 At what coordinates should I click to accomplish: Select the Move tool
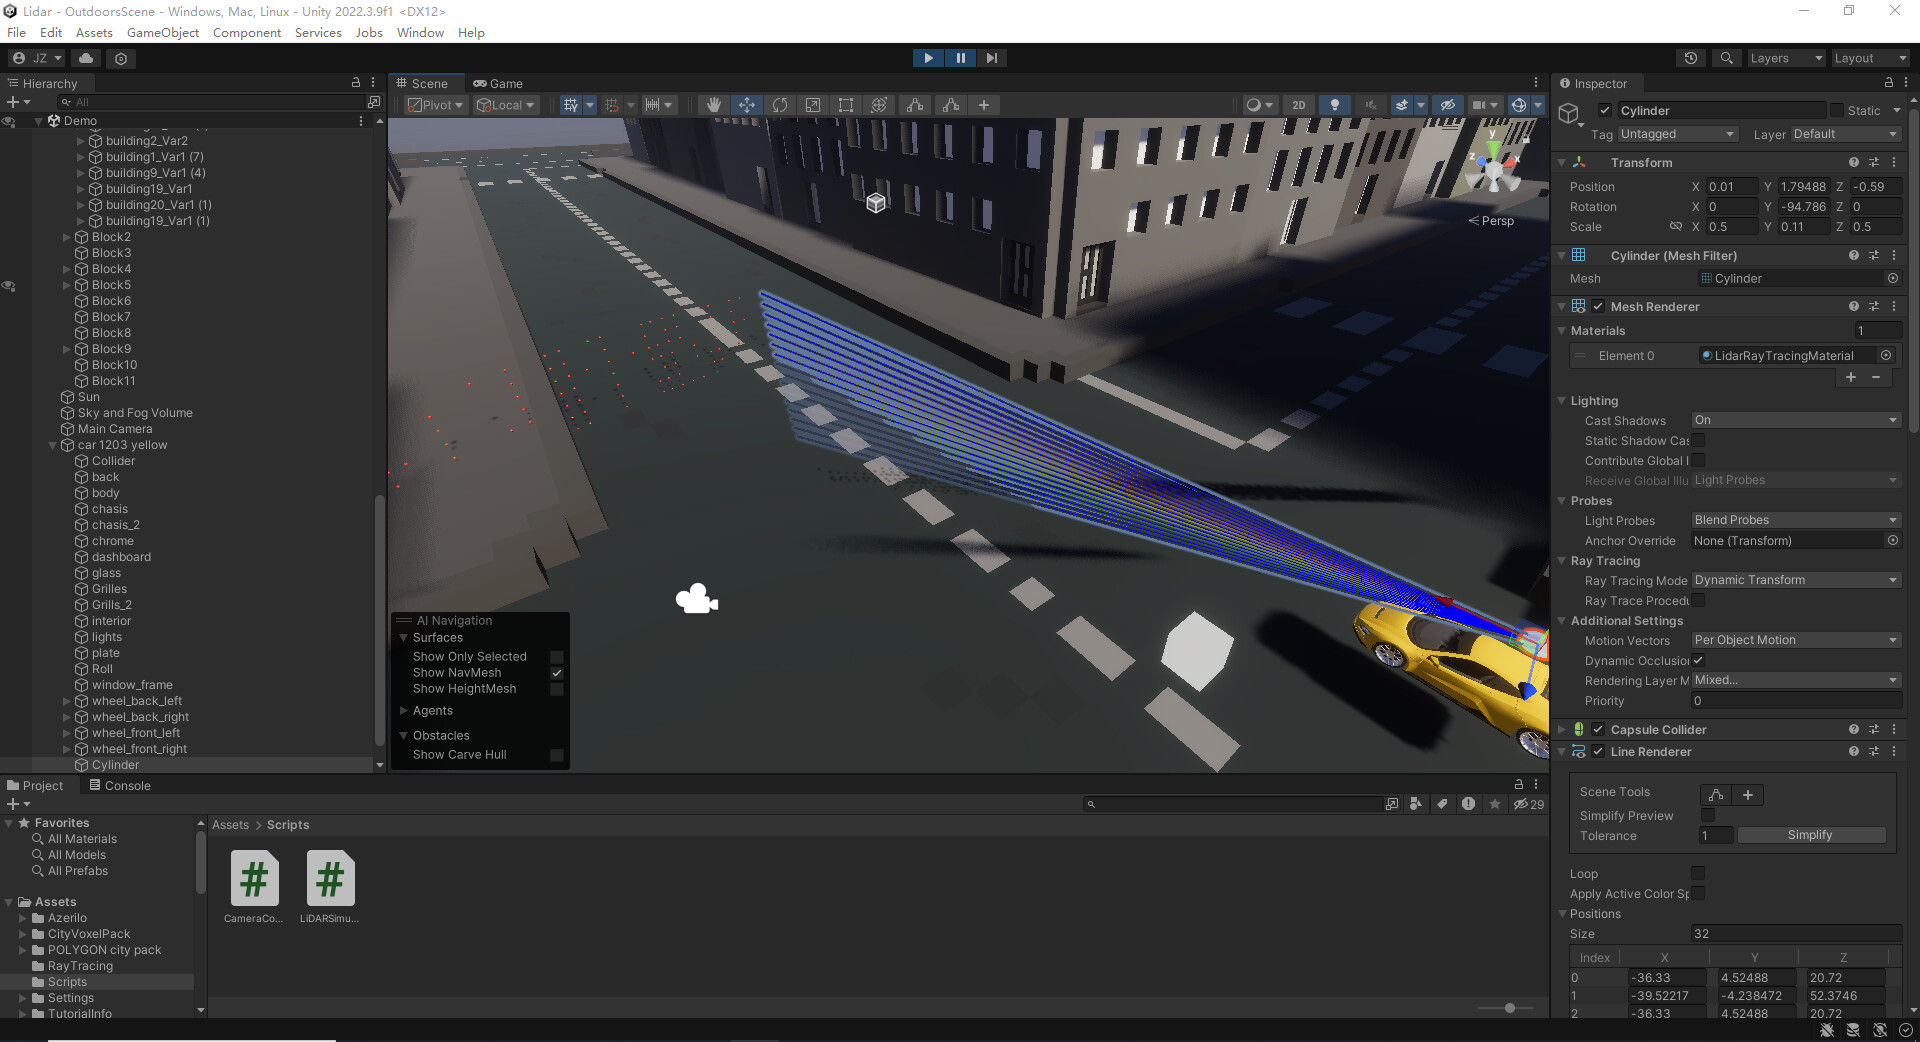coord(747,105)
